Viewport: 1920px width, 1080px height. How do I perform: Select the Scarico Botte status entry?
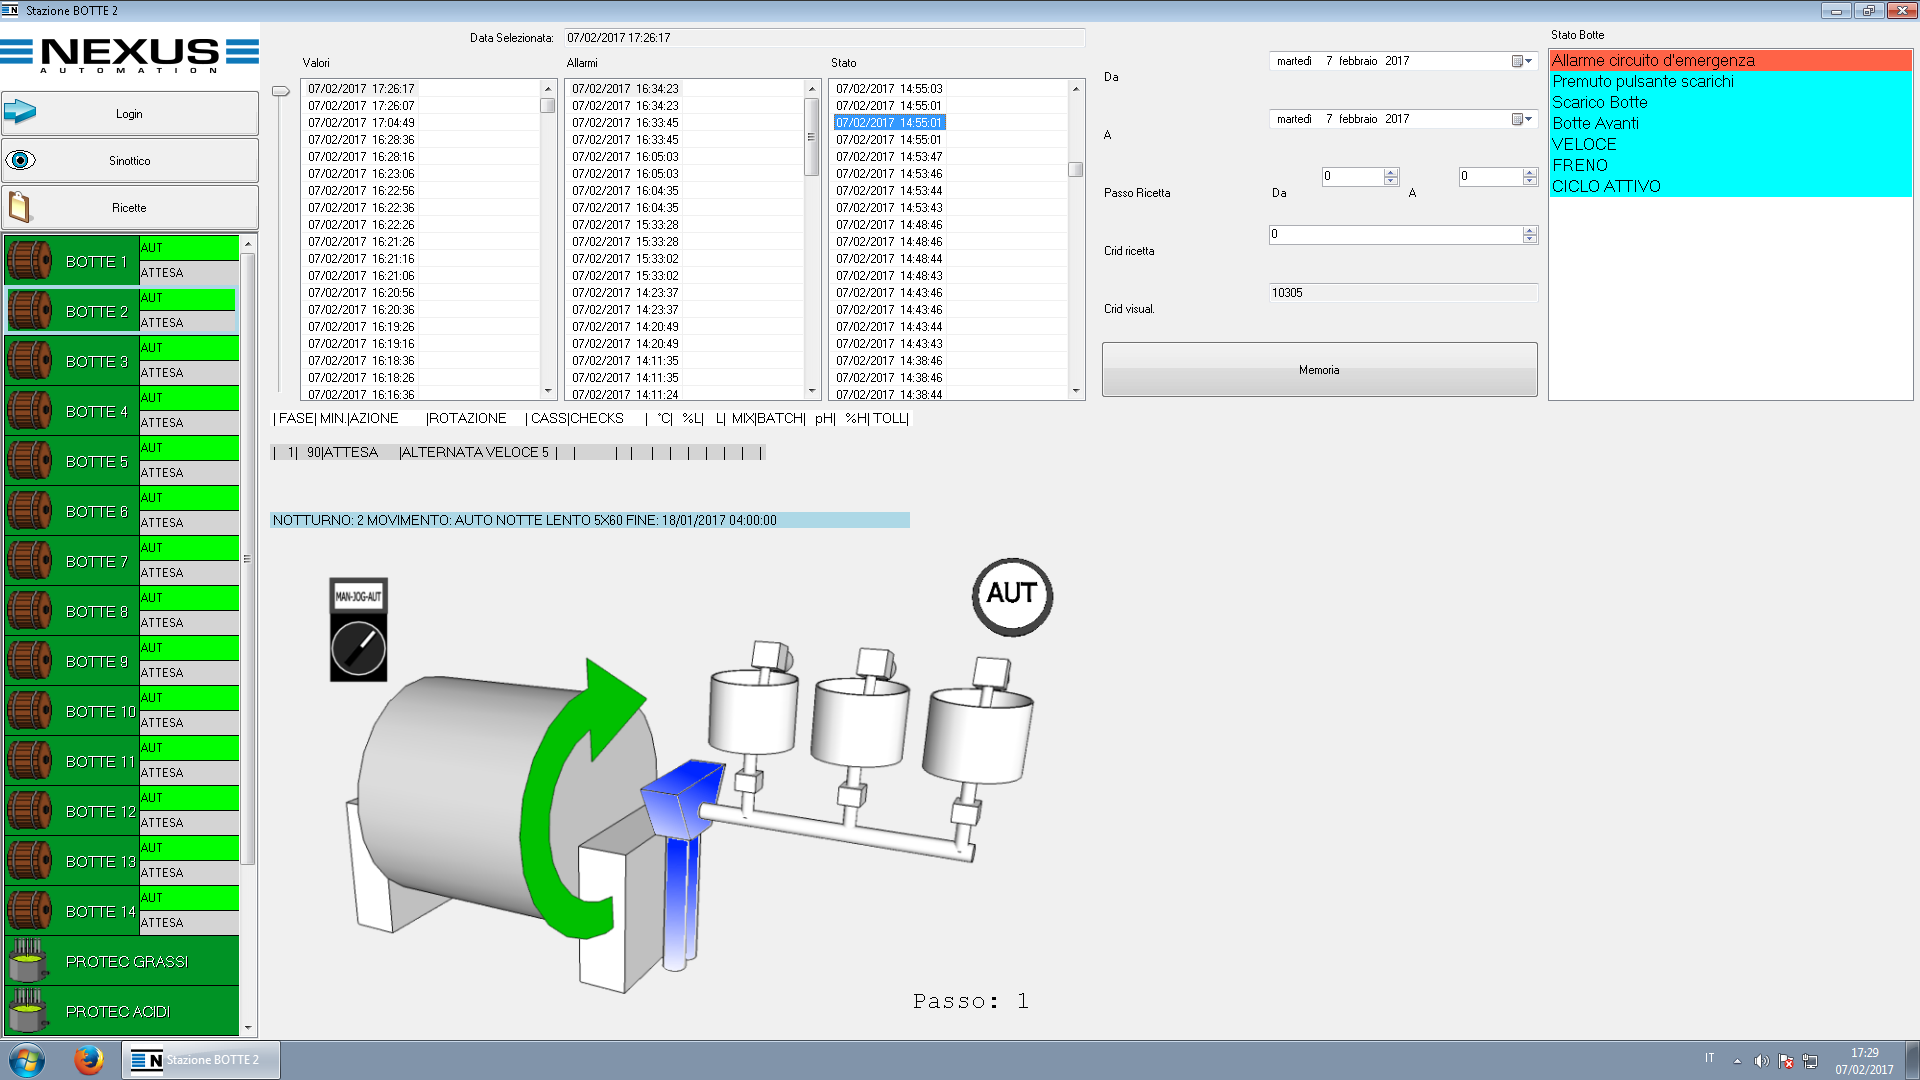pyautogui.click(x=1599, y=102)
